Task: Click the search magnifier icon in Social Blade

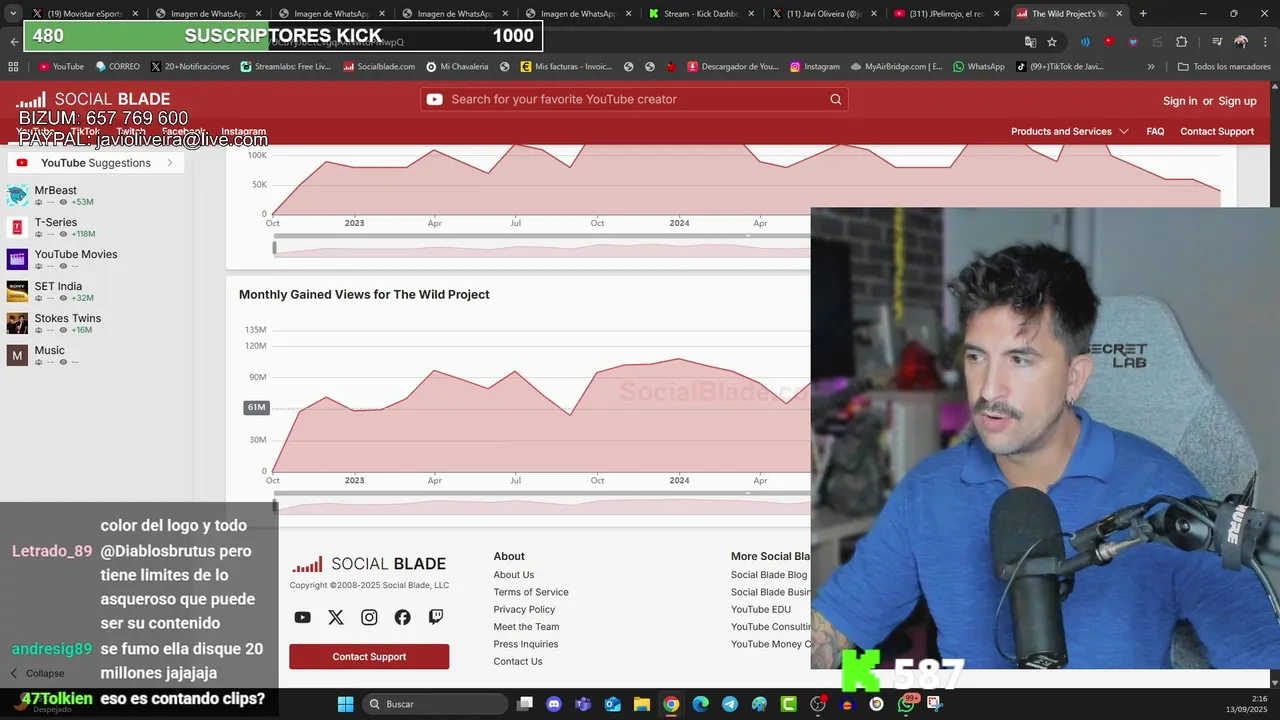Action: tap(835, 99)
